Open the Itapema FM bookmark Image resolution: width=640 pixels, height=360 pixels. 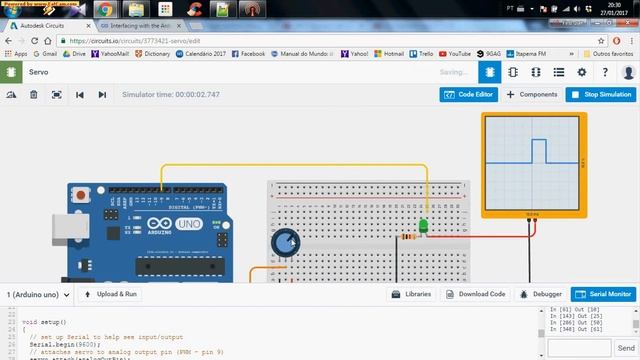click(527, 54)
